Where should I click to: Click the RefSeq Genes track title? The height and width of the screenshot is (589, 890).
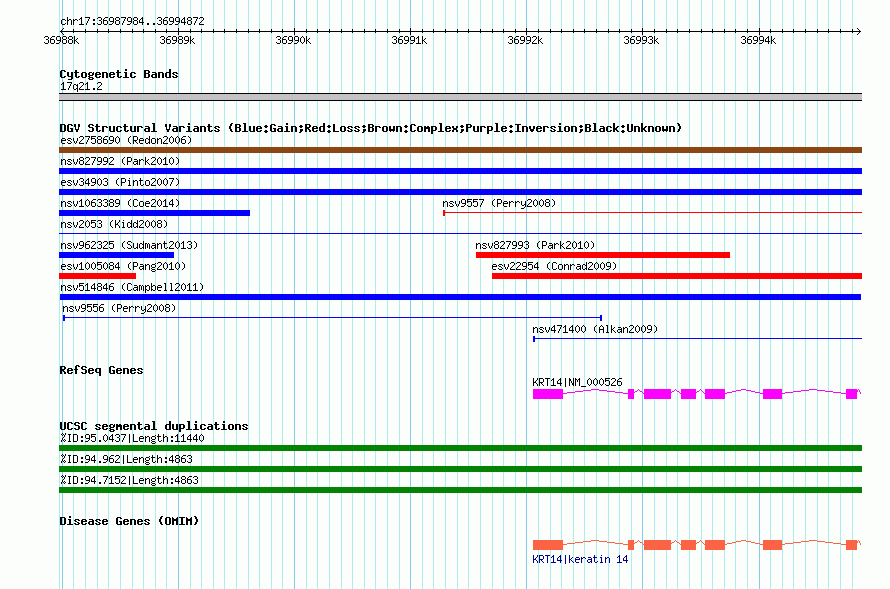(101, 370)
